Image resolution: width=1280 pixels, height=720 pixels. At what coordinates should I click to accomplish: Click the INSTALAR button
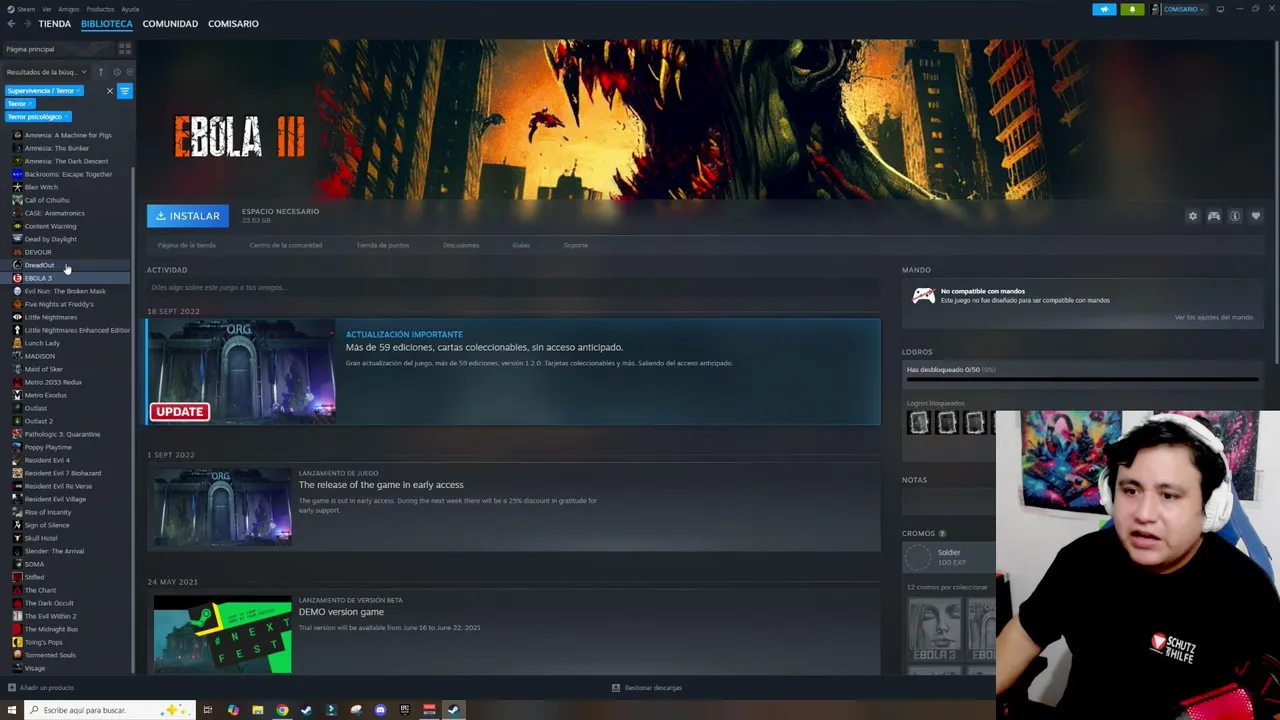click(x=188, y=216)
